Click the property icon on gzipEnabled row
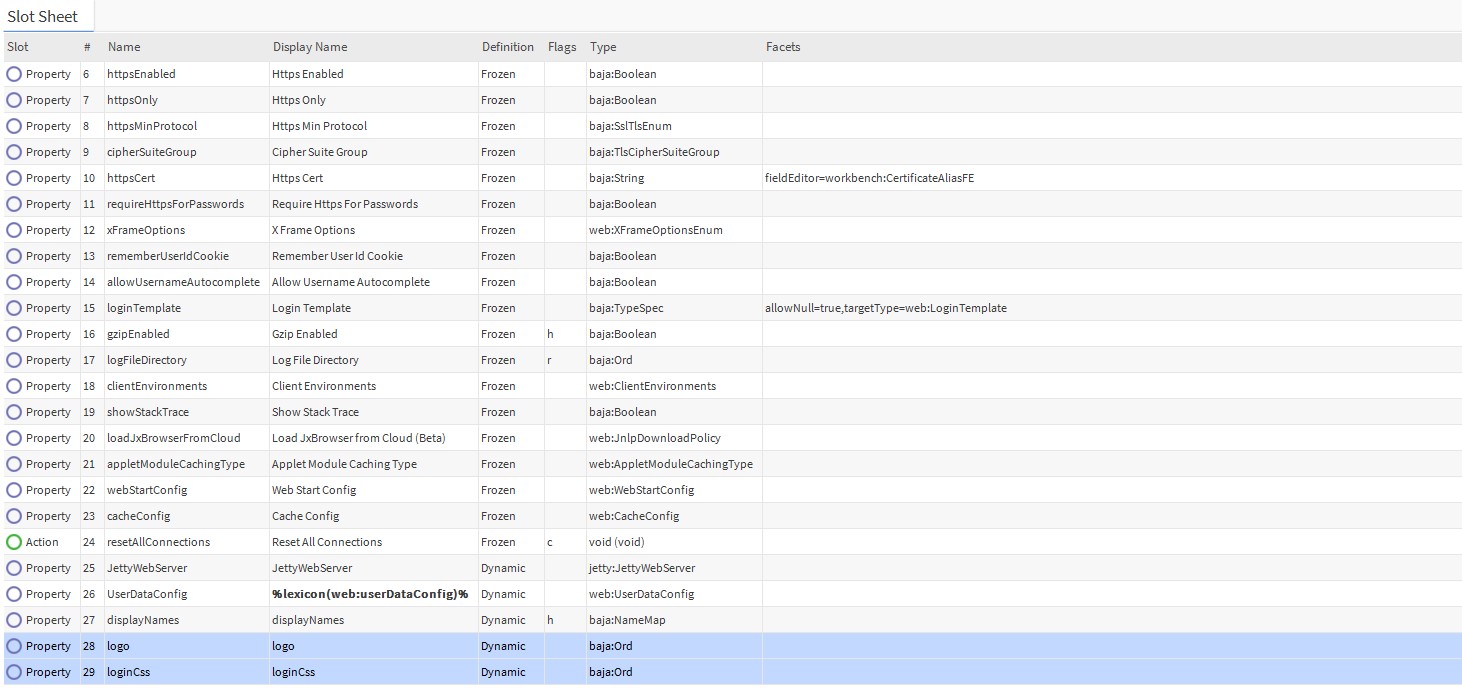1462x689 pixels. (14, 334)
